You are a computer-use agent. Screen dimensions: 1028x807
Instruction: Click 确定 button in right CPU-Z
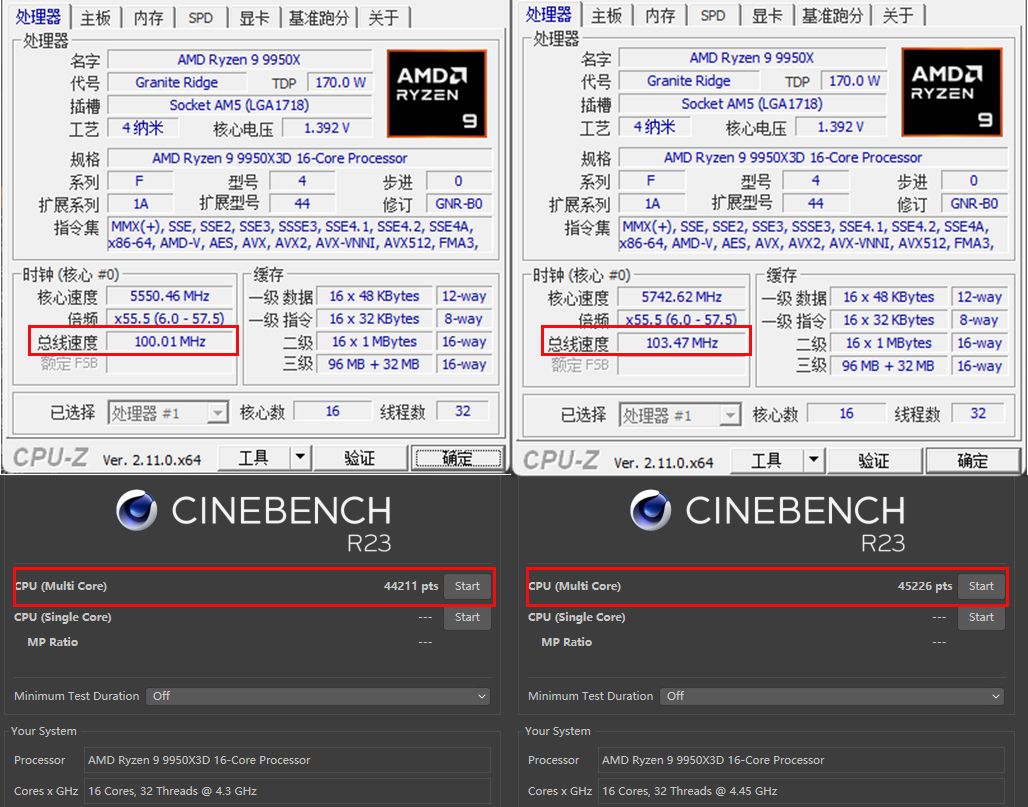[972, 460]
